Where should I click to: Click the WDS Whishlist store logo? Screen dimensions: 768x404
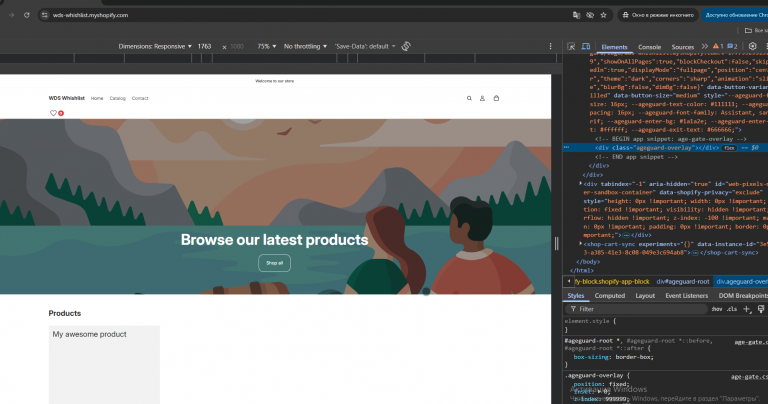pyautogui.click(x=67, y=98)
